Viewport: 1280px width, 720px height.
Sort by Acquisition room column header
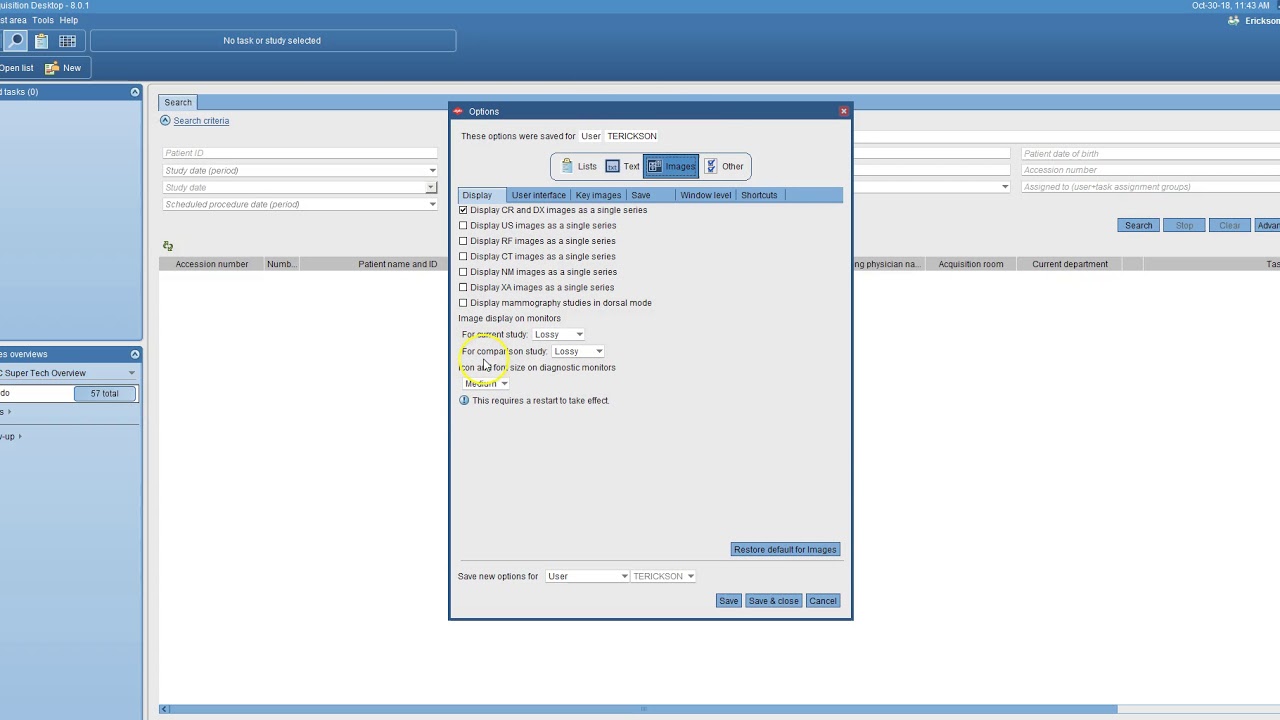point(971,264)
